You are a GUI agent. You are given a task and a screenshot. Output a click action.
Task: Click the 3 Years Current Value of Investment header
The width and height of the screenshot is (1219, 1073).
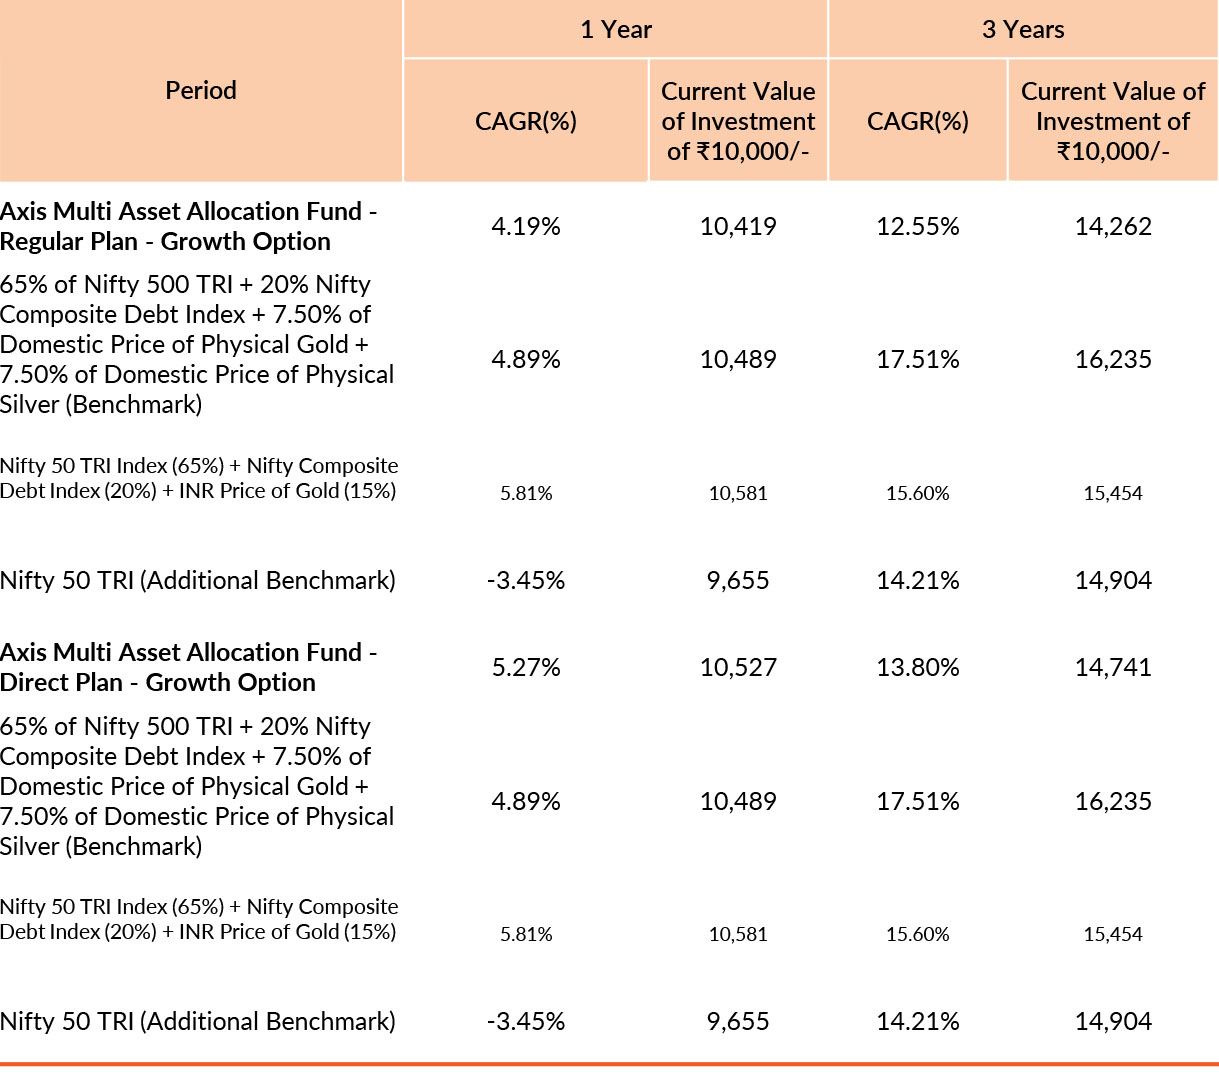point(1112,121)
